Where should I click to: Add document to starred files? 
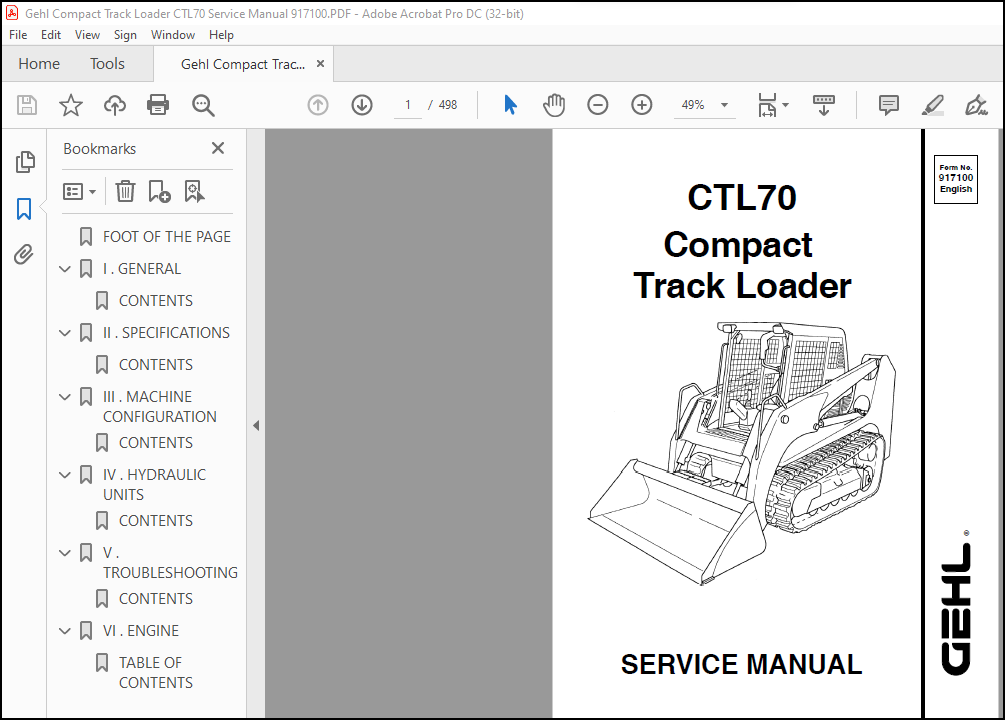[x=71, y=105]
